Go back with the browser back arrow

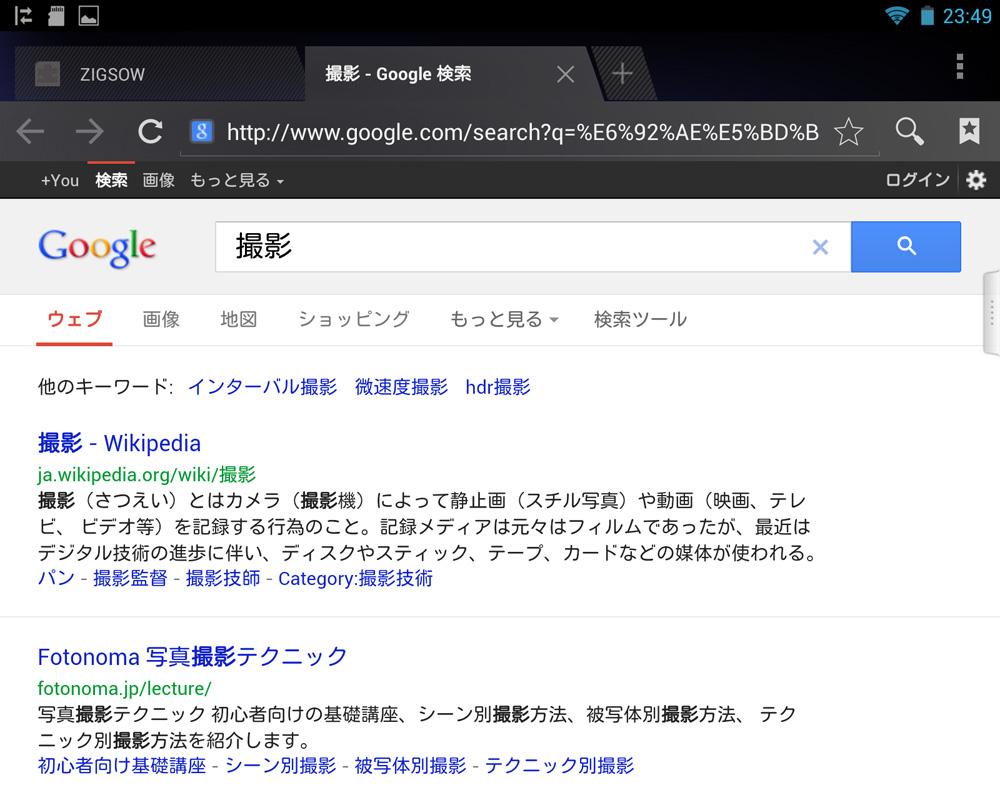(x=30, y=132)
